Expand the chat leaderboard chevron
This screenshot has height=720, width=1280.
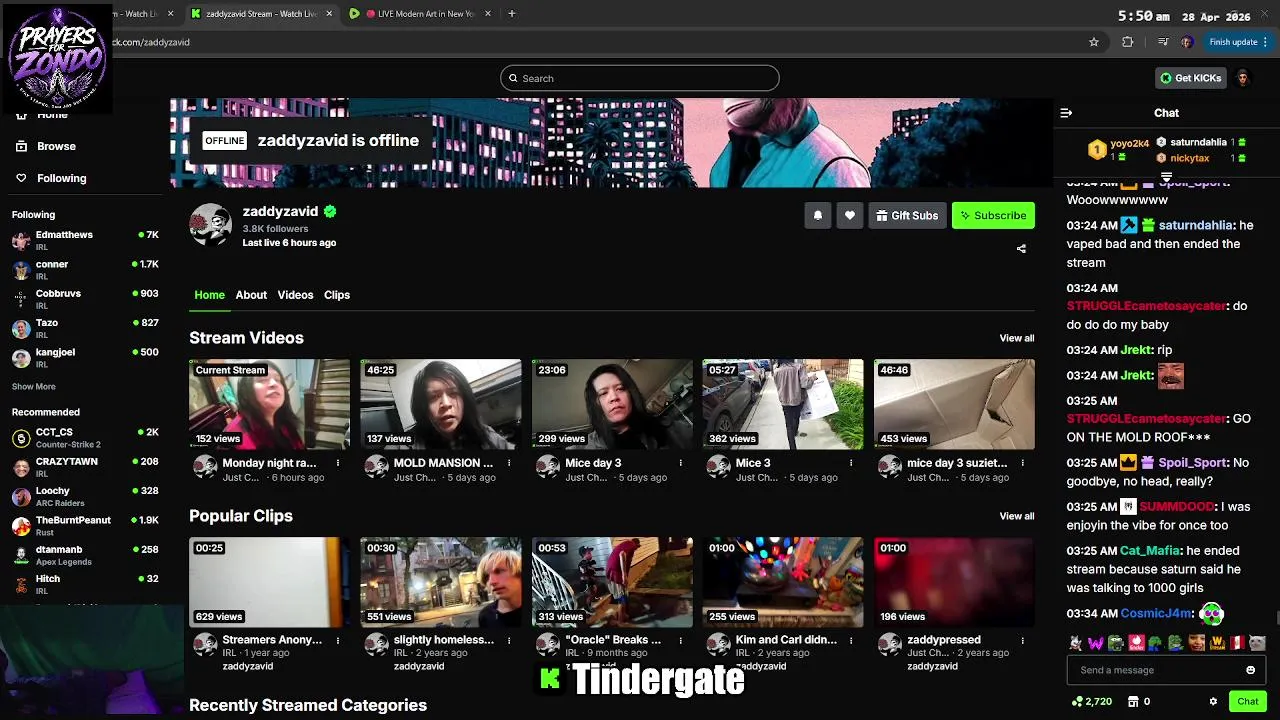tap(1166, 177)
